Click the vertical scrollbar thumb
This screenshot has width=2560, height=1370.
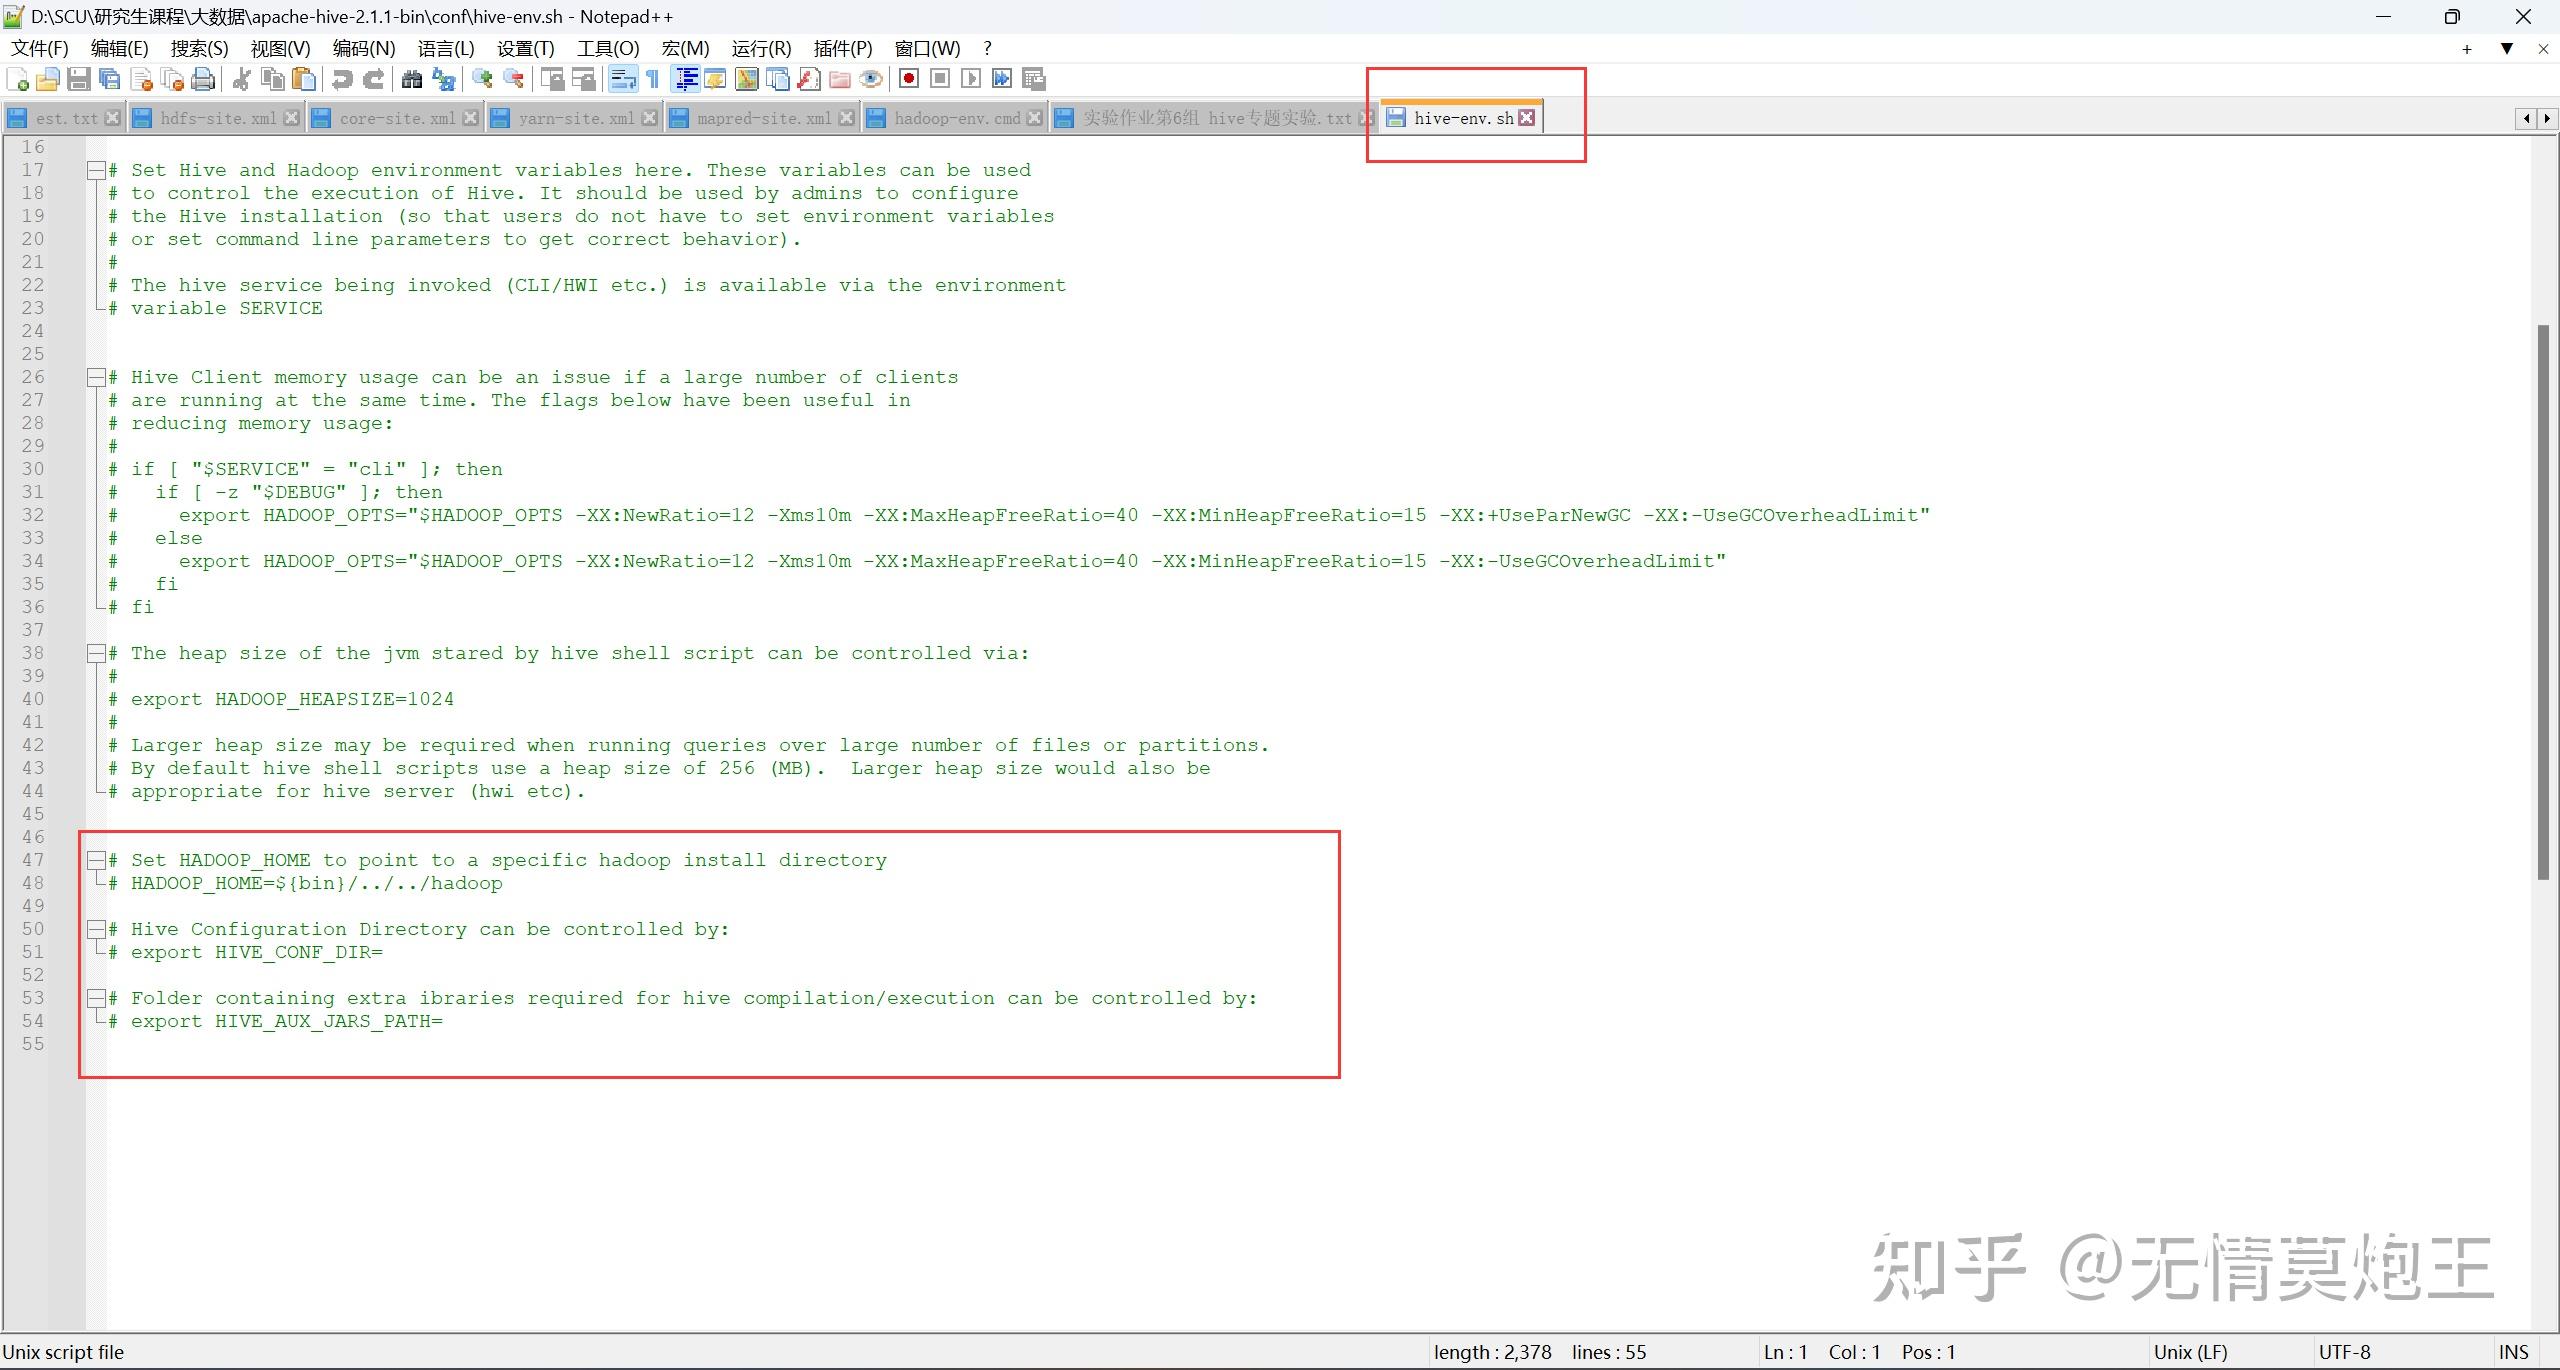click(x=2543, y=600)
